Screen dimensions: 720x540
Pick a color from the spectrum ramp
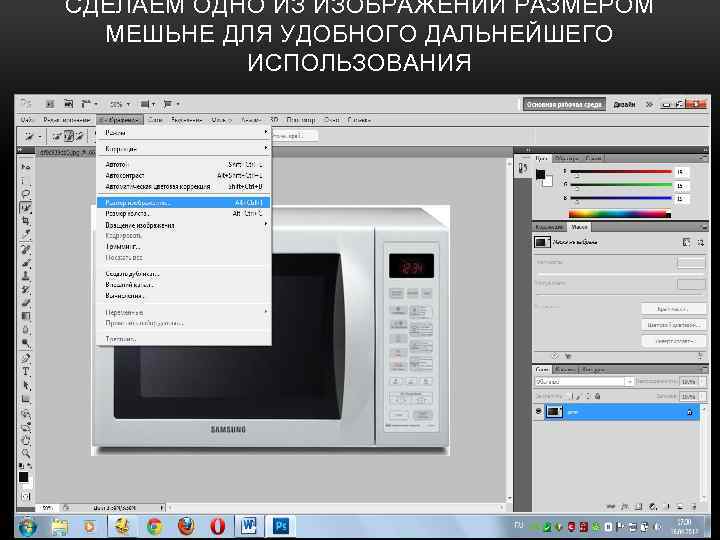pos(619,214)
